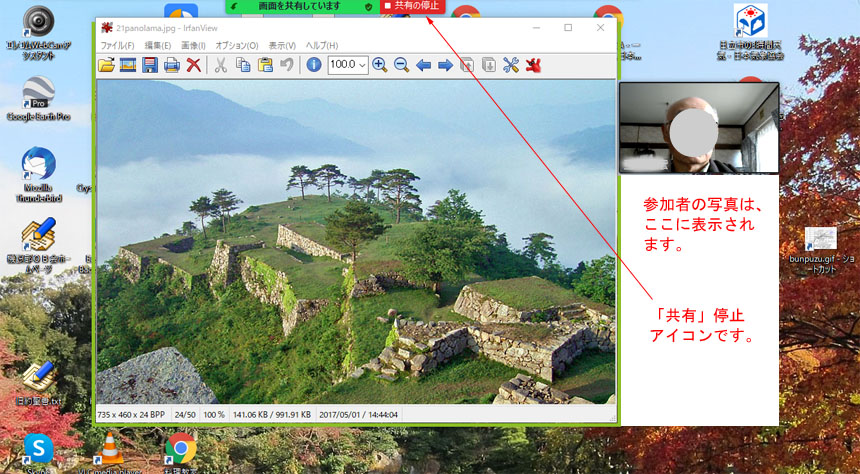
Task: Click the 2017/05/01 / 14:44:04 date status
Action: (x=359, y=415)
